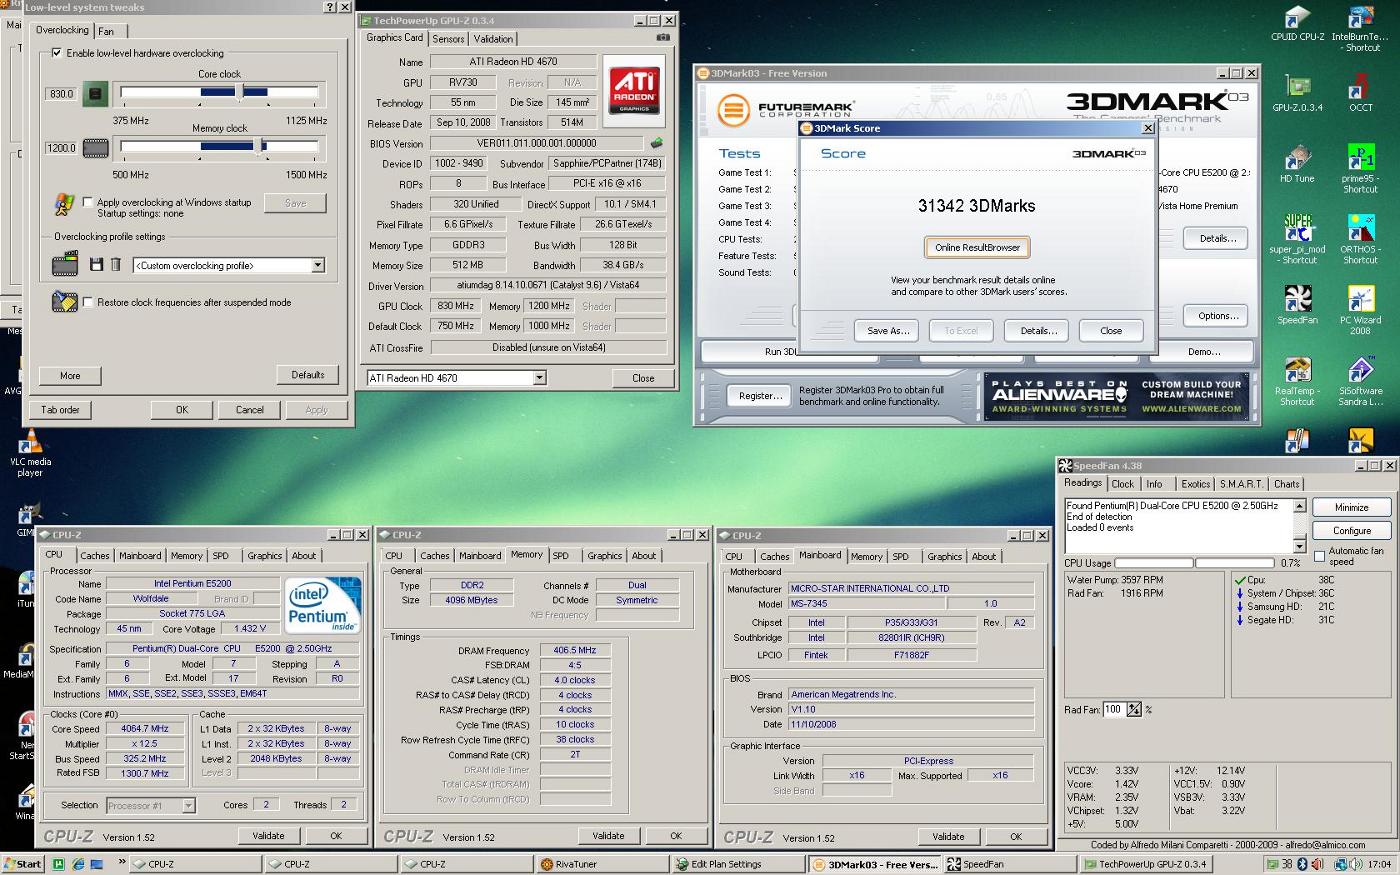Open HD Tune desktop icon
This screenshot has height=875, width=1400.
click(x=1297, y=164)
